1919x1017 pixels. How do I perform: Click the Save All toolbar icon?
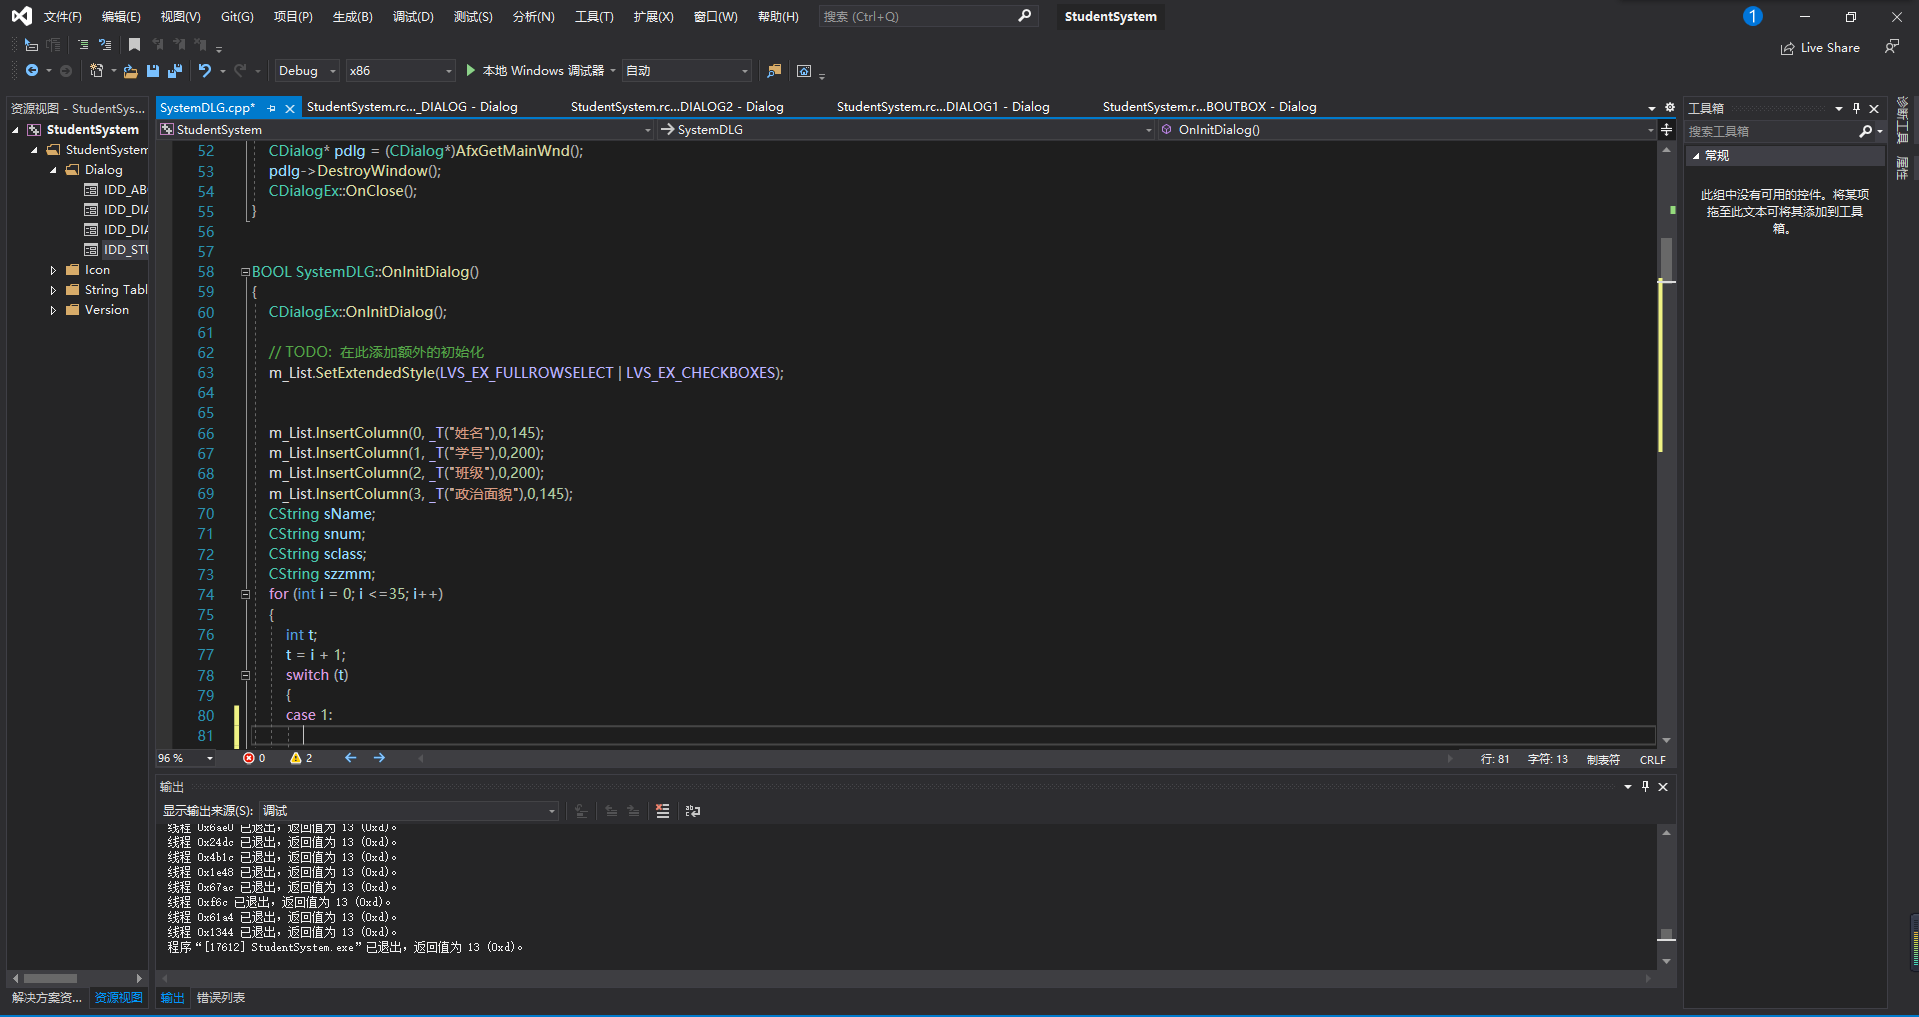(175, 71)
